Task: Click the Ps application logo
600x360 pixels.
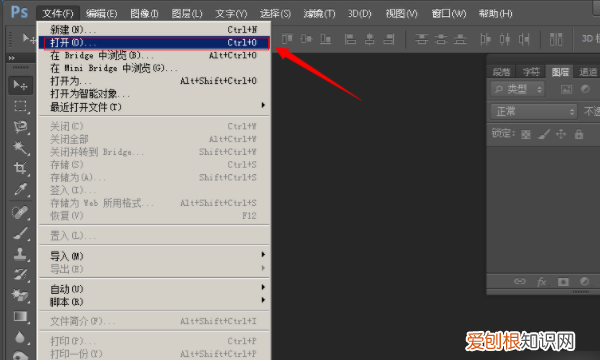Action: point(19,12)
